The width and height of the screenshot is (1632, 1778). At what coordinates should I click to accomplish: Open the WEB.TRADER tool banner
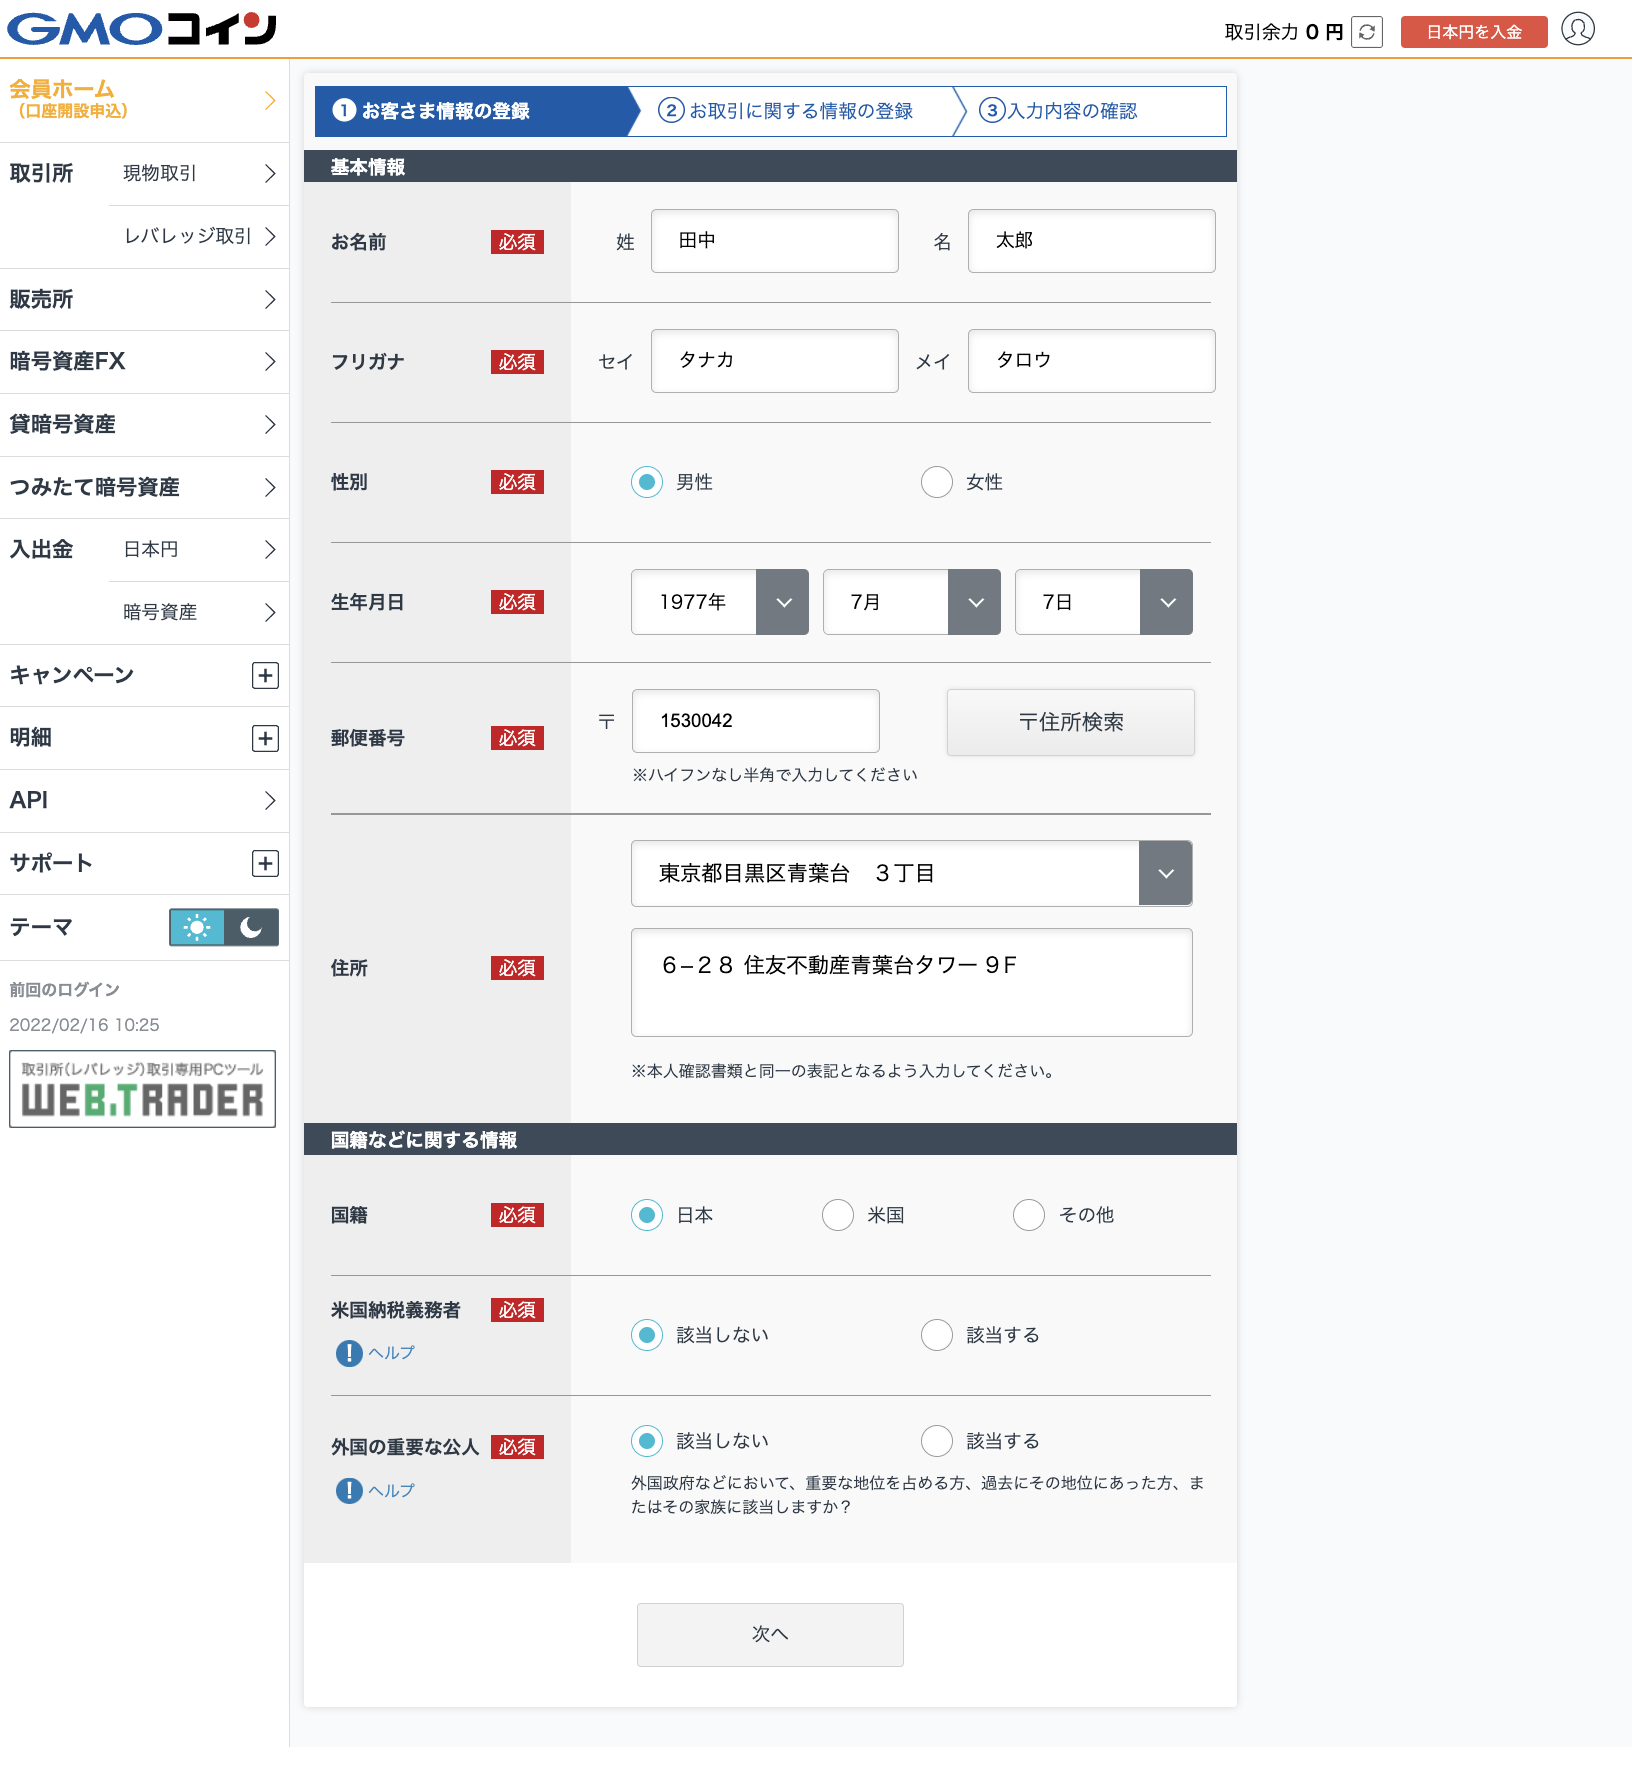click(142, 1089)
